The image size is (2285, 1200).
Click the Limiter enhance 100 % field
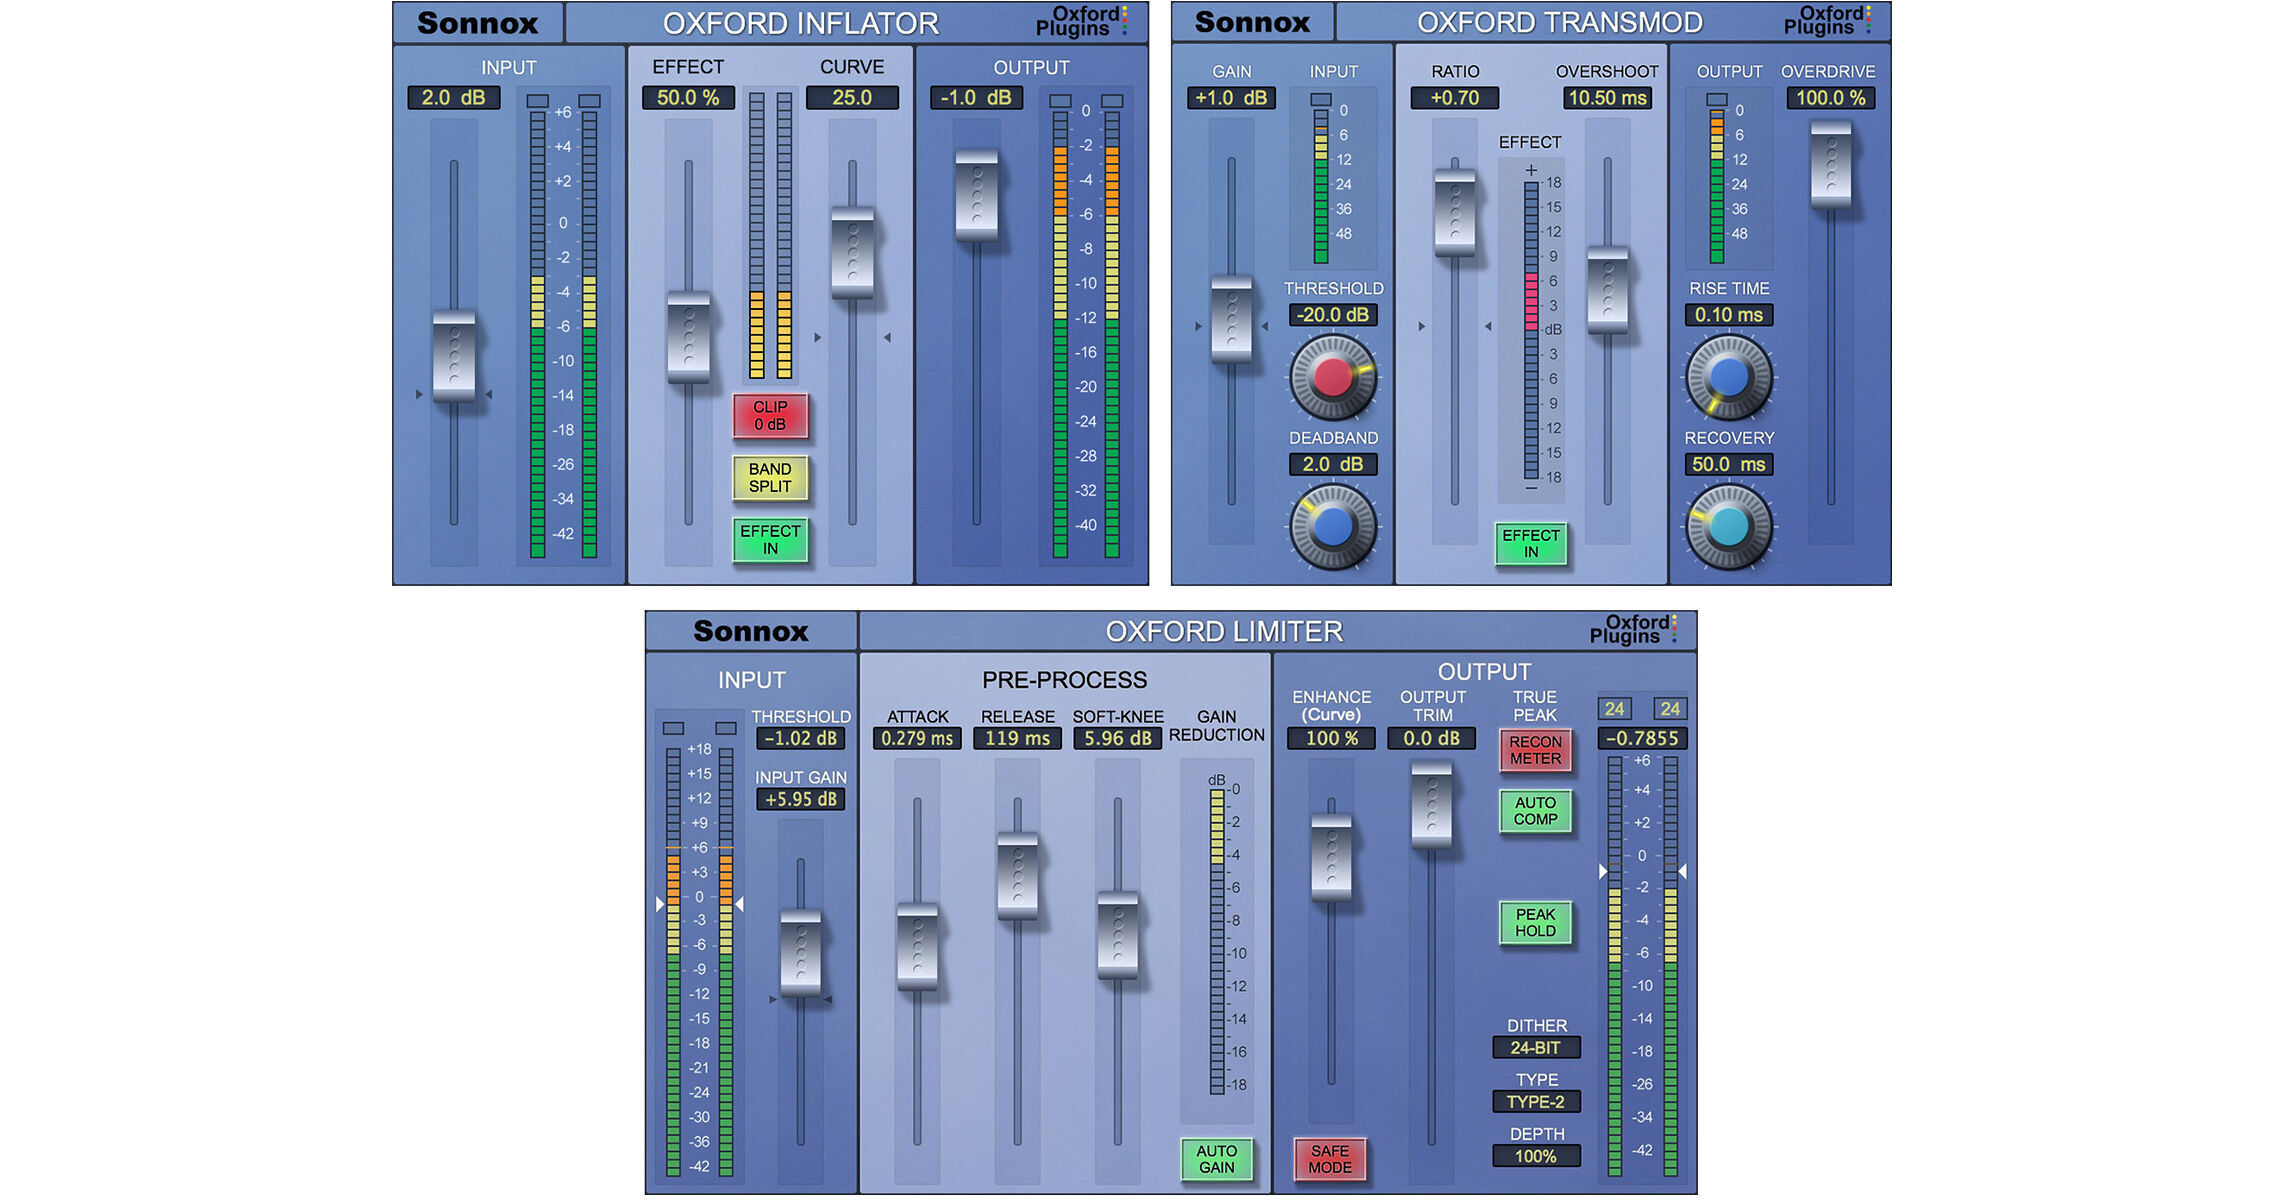1331,739
